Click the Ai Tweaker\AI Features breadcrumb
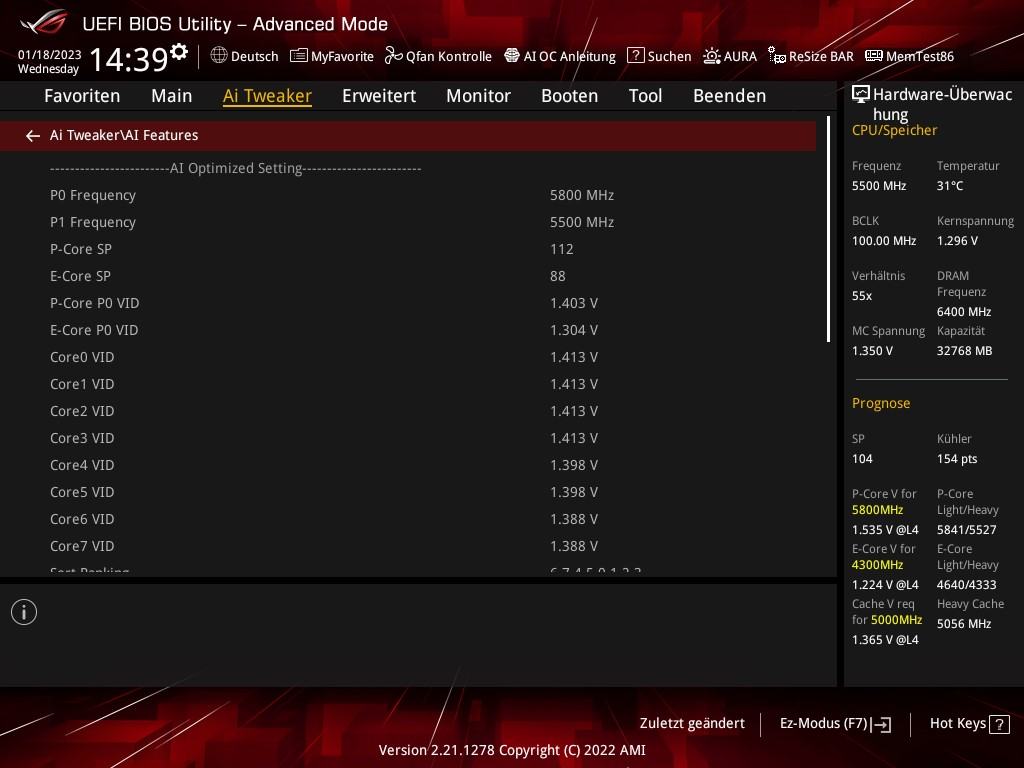 click(124, 135)
